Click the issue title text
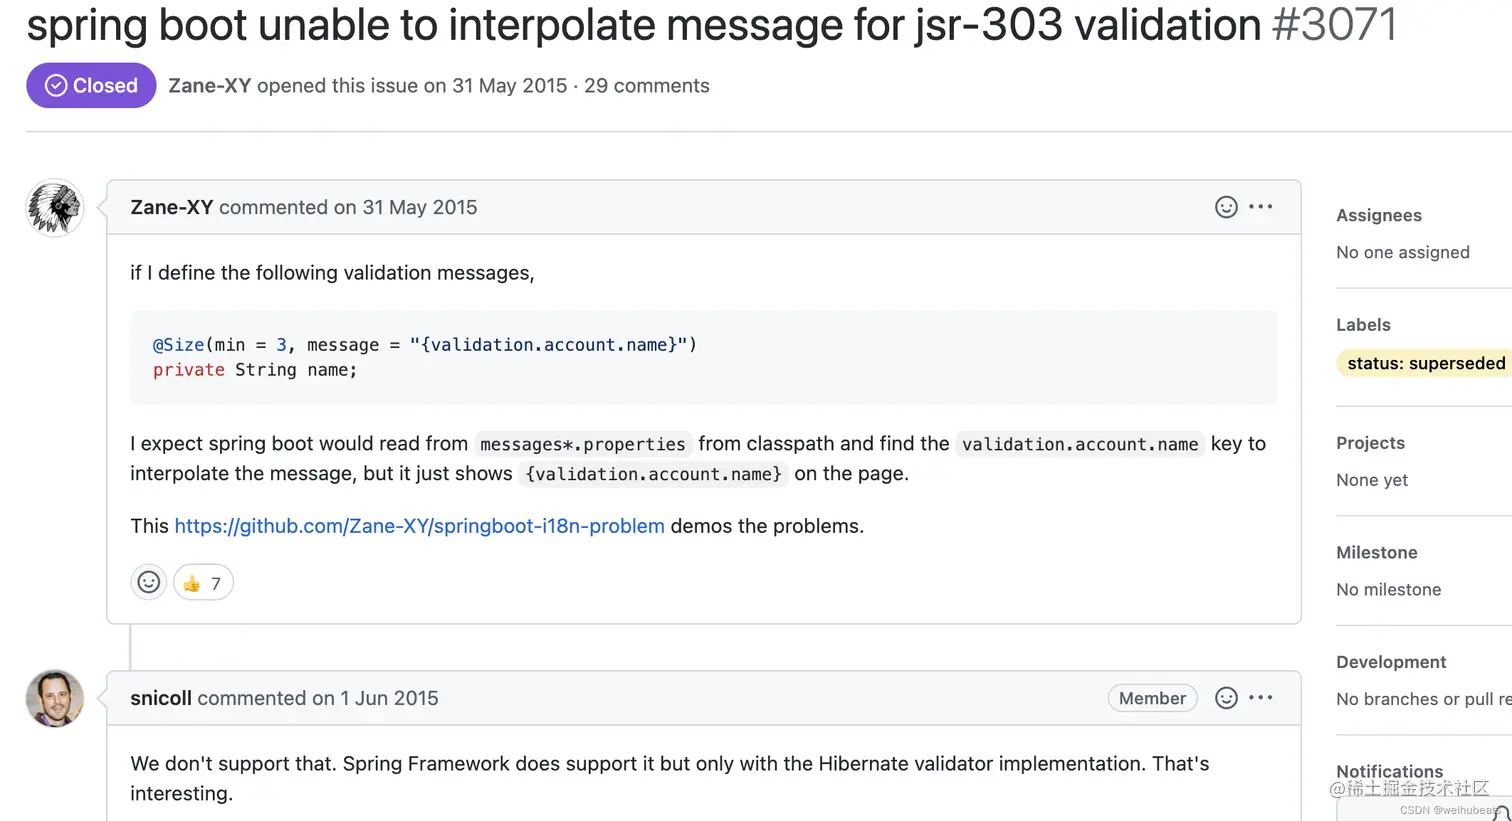 click(x=644, y=24)
